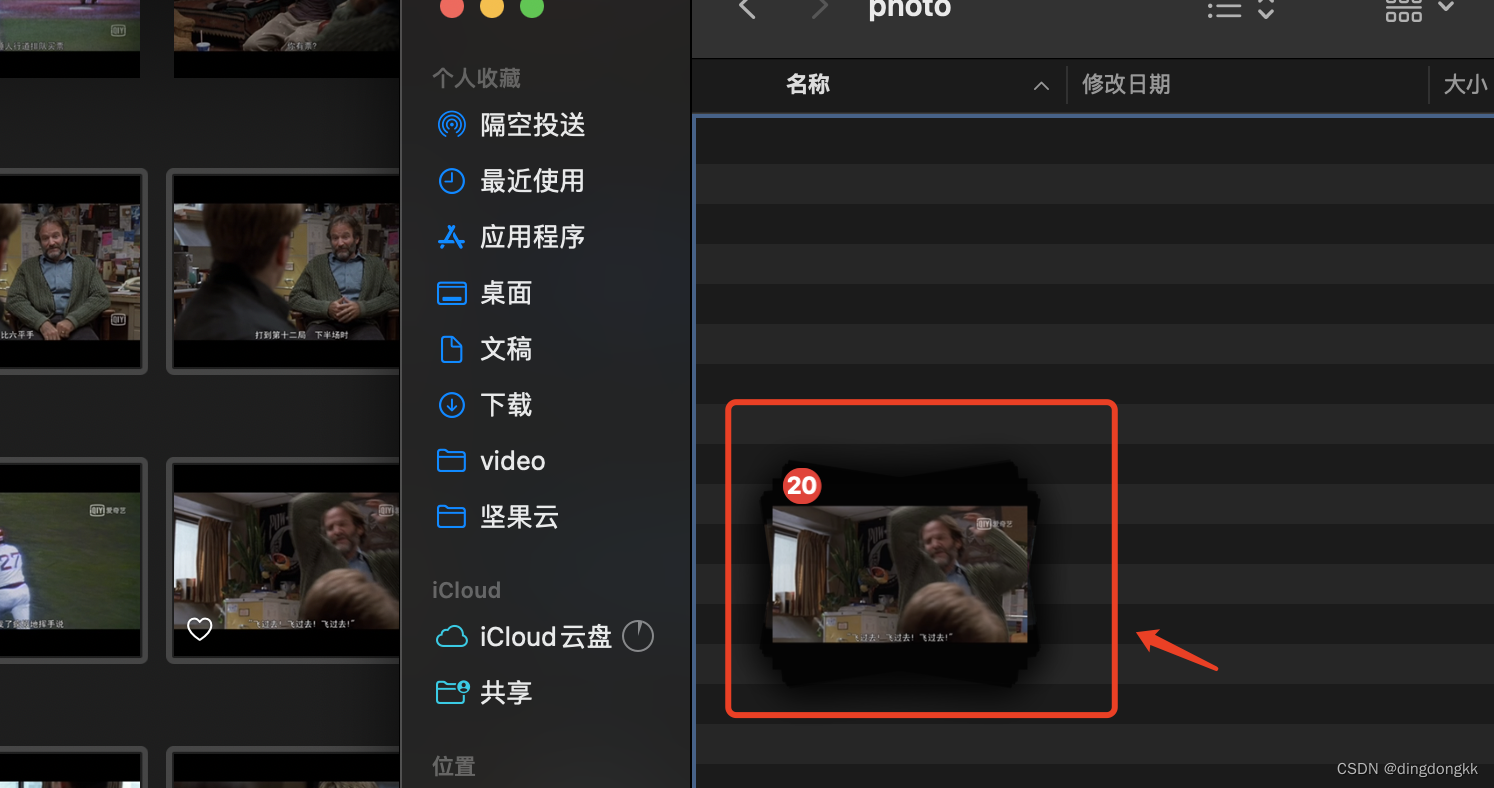Click the red close window button

click(x=452, y=7)
